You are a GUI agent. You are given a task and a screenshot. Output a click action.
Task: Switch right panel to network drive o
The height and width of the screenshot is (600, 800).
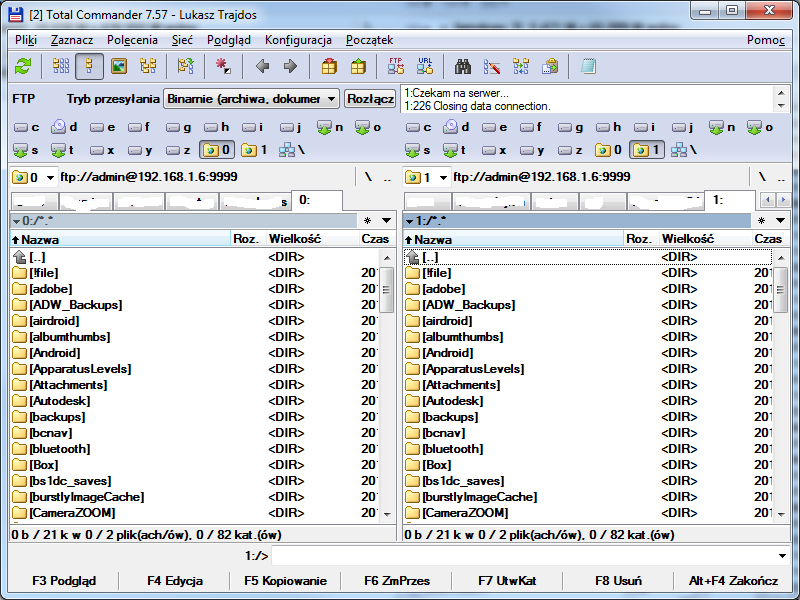(x=760, y=127)
